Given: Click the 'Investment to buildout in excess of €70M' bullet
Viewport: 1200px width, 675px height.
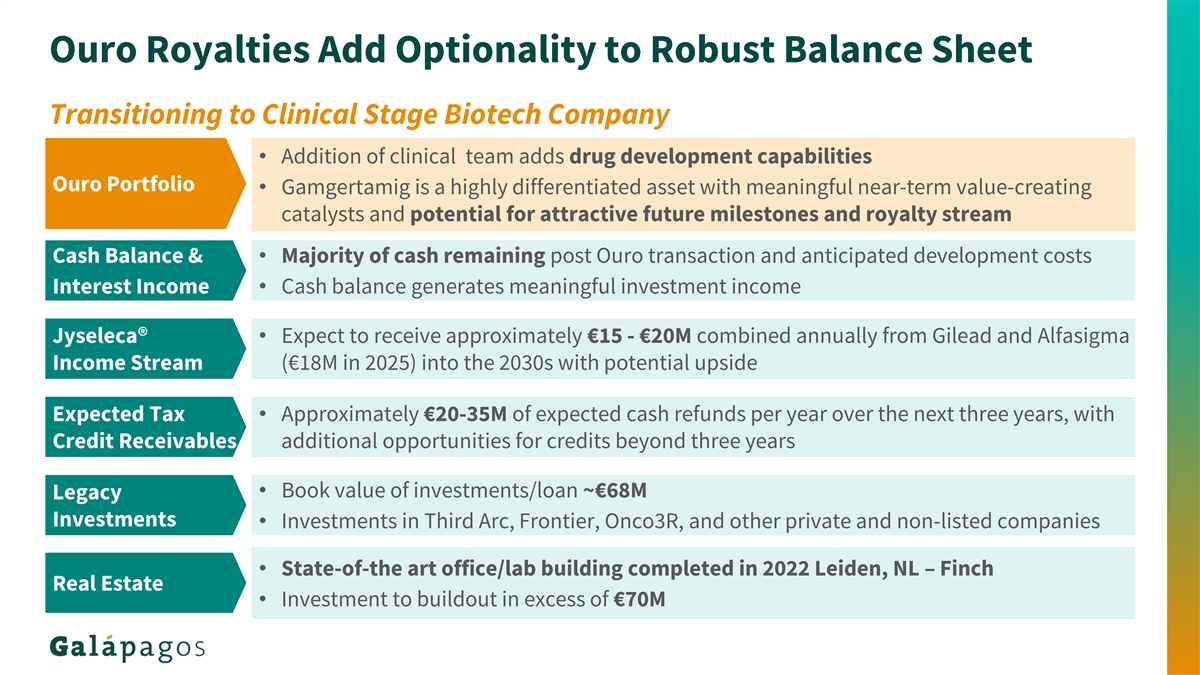Looking at the screenshot, I should pos(474,599).
